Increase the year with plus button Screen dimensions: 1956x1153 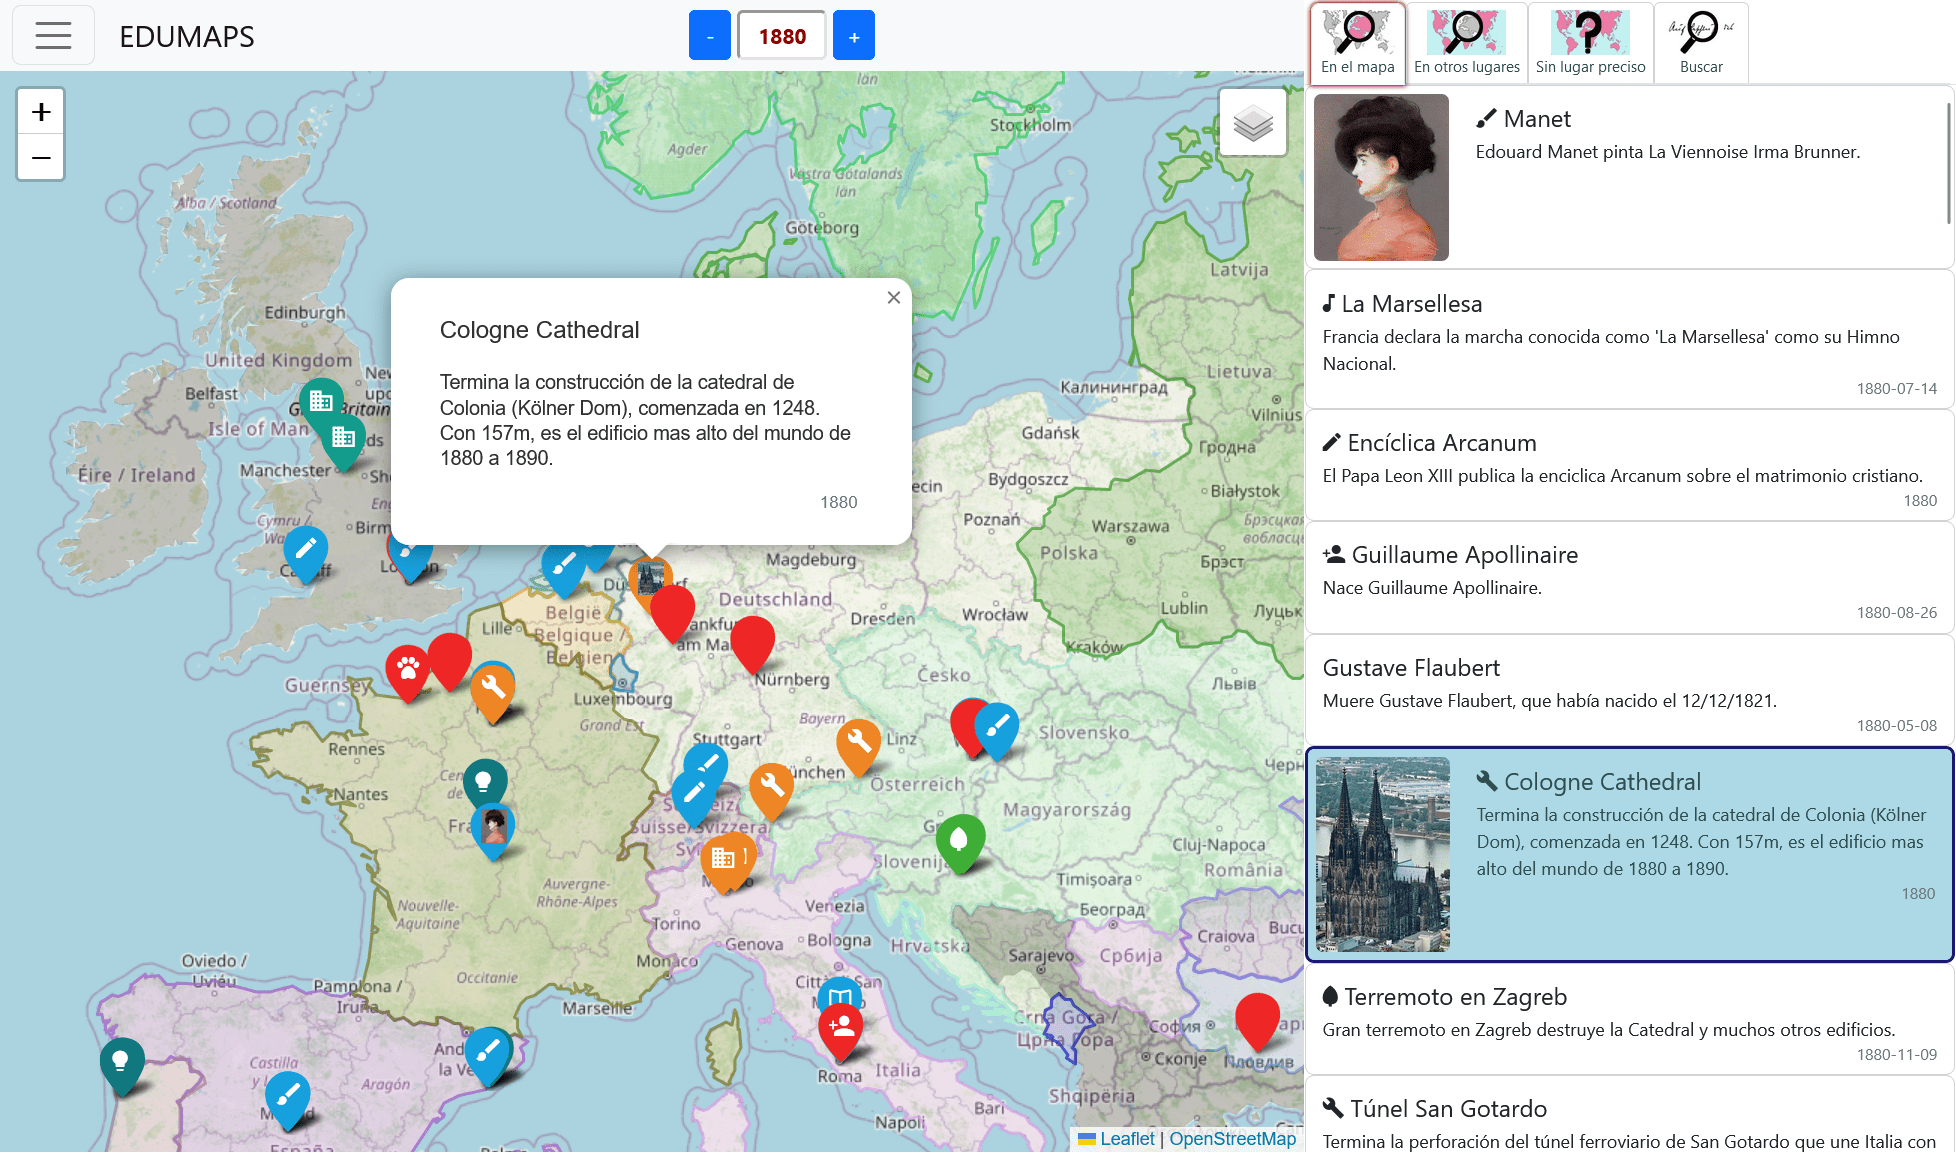(853, 36)
